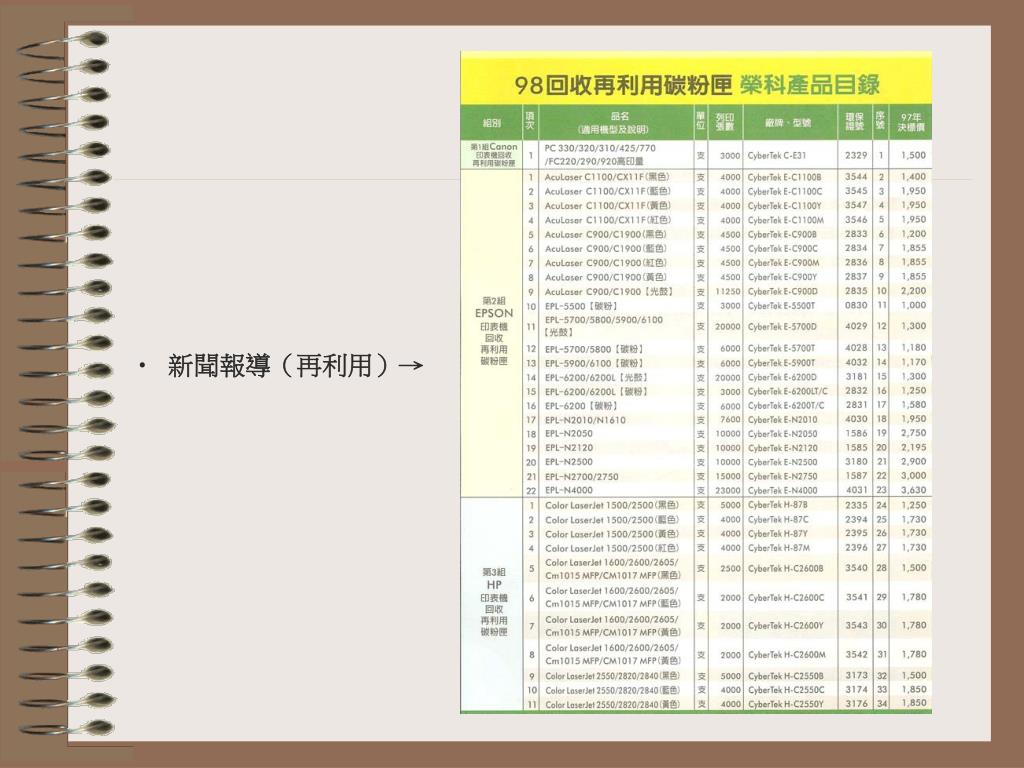
Task: Select model cell CyberTek E-5700D
Action: 782,327
